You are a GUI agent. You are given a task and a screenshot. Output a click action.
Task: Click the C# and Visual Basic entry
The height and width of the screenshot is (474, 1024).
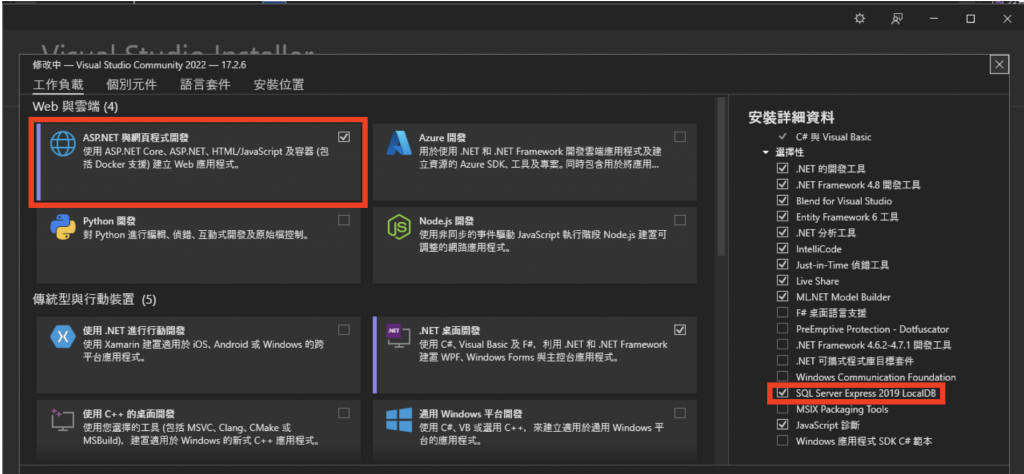[x=833, y=137]
